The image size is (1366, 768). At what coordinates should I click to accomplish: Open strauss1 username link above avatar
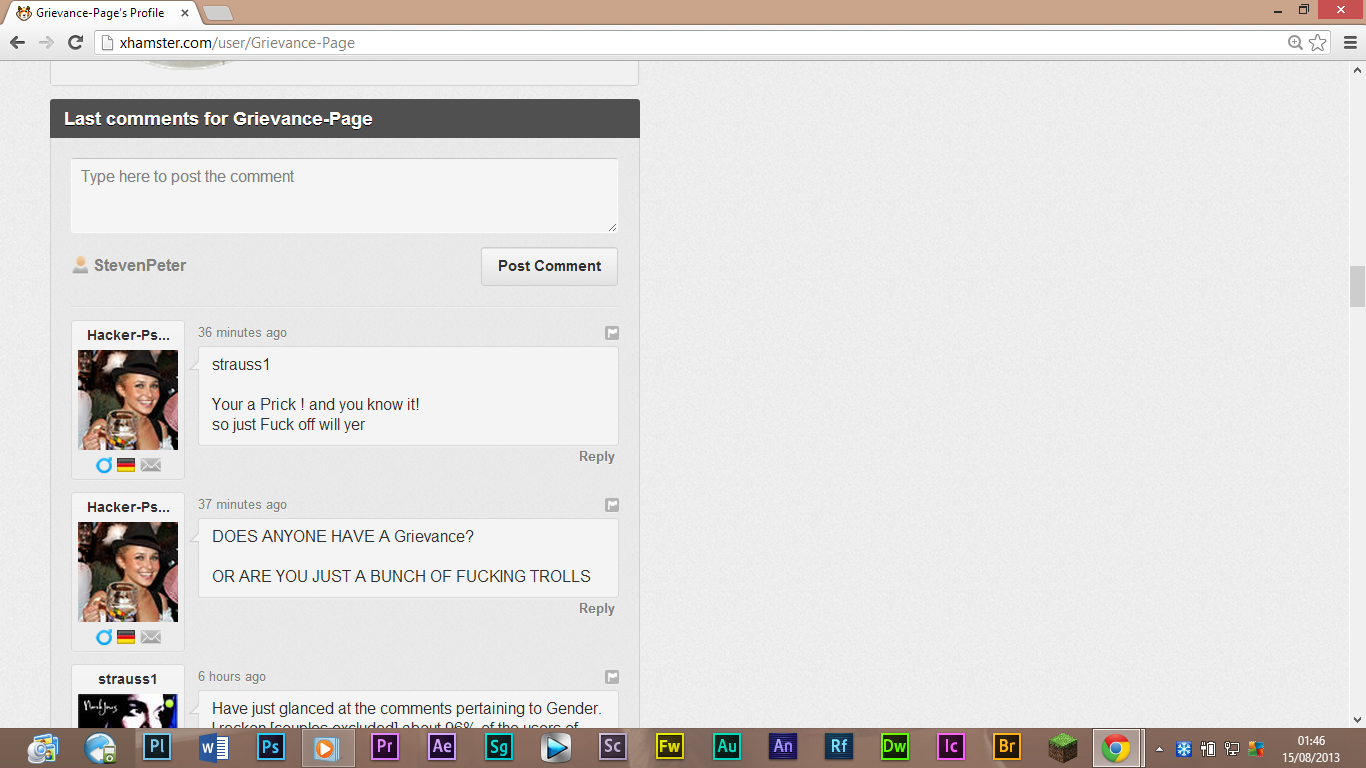pyautogui.click(x=128, y=679)
